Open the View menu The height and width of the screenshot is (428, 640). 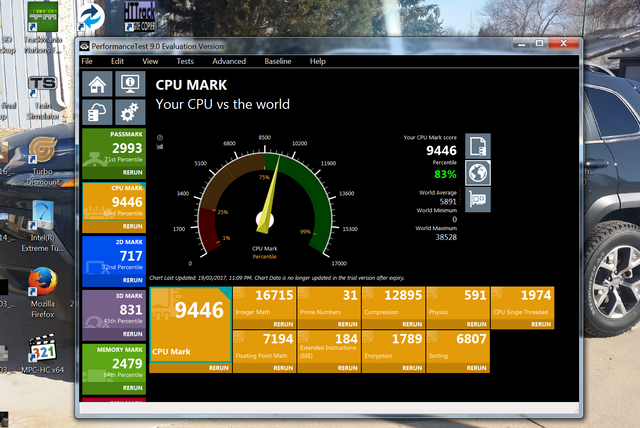point(150,61)
